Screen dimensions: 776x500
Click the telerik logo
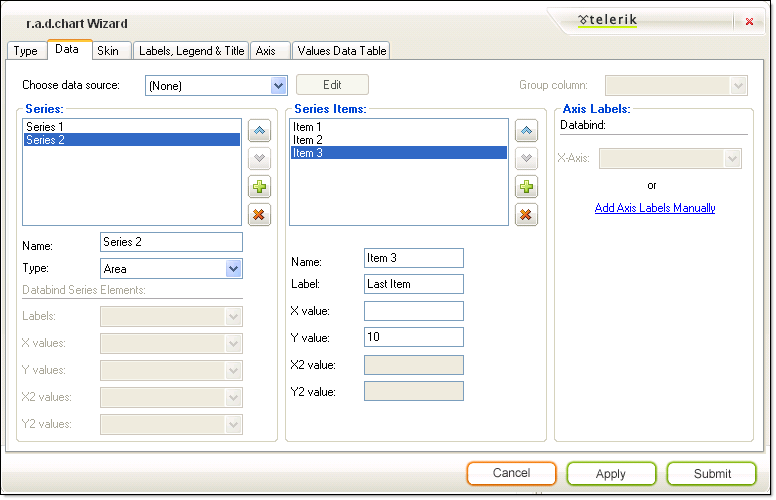[x=607, y=20]
